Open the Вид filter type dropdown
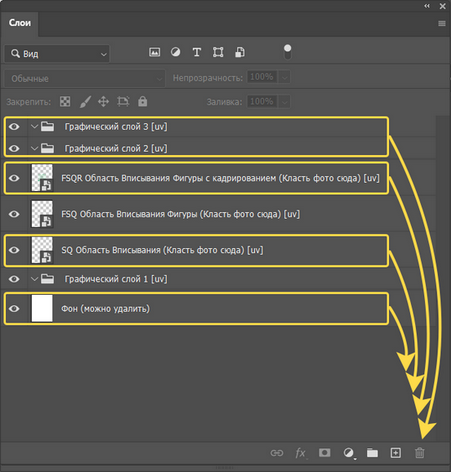Viewport: 451px width, 472px height. [57, 54]
